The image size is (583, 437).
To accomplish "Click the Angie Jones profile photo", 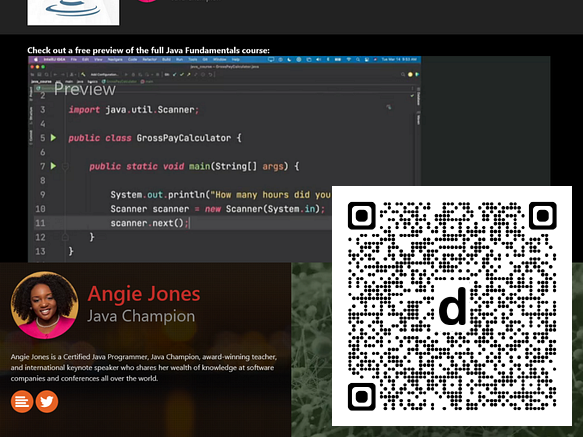I will (45, 305).
